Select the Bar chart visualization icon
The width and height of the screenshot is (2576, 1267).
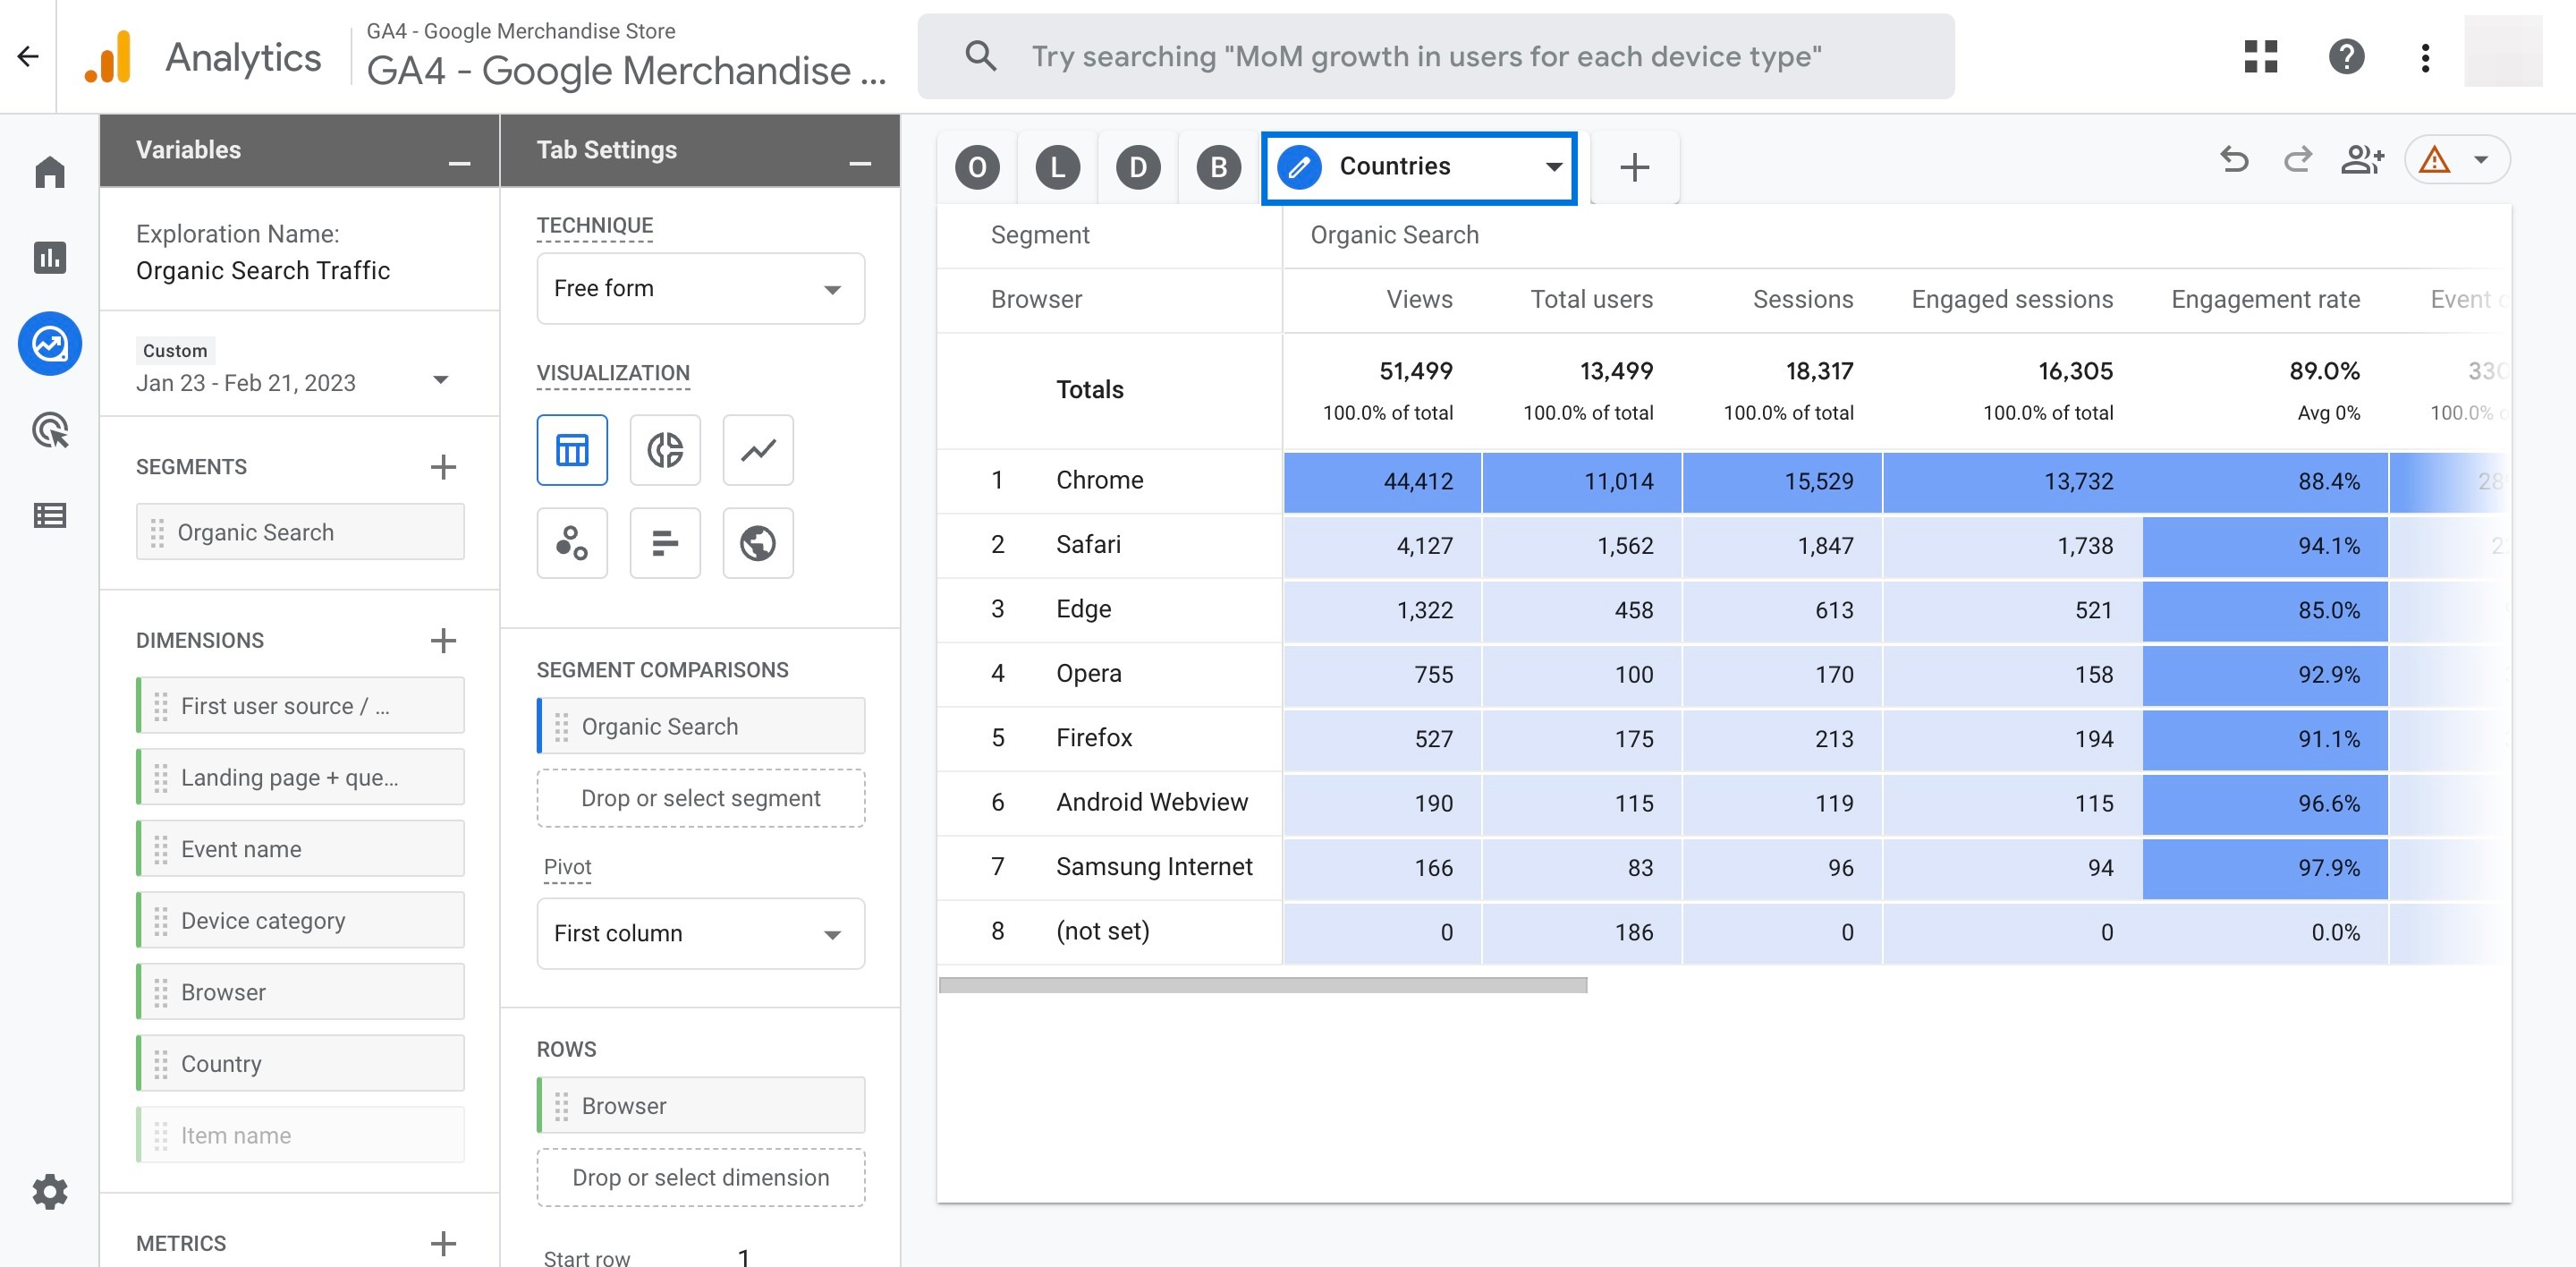click(665, 543)
